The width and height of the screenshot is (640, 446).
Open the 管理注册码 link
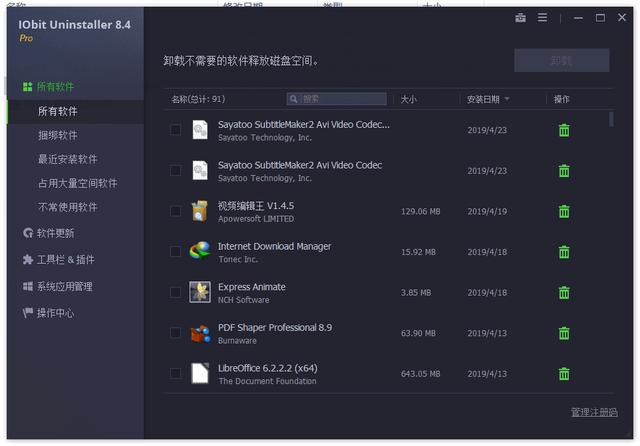click(x=594, y=412)
